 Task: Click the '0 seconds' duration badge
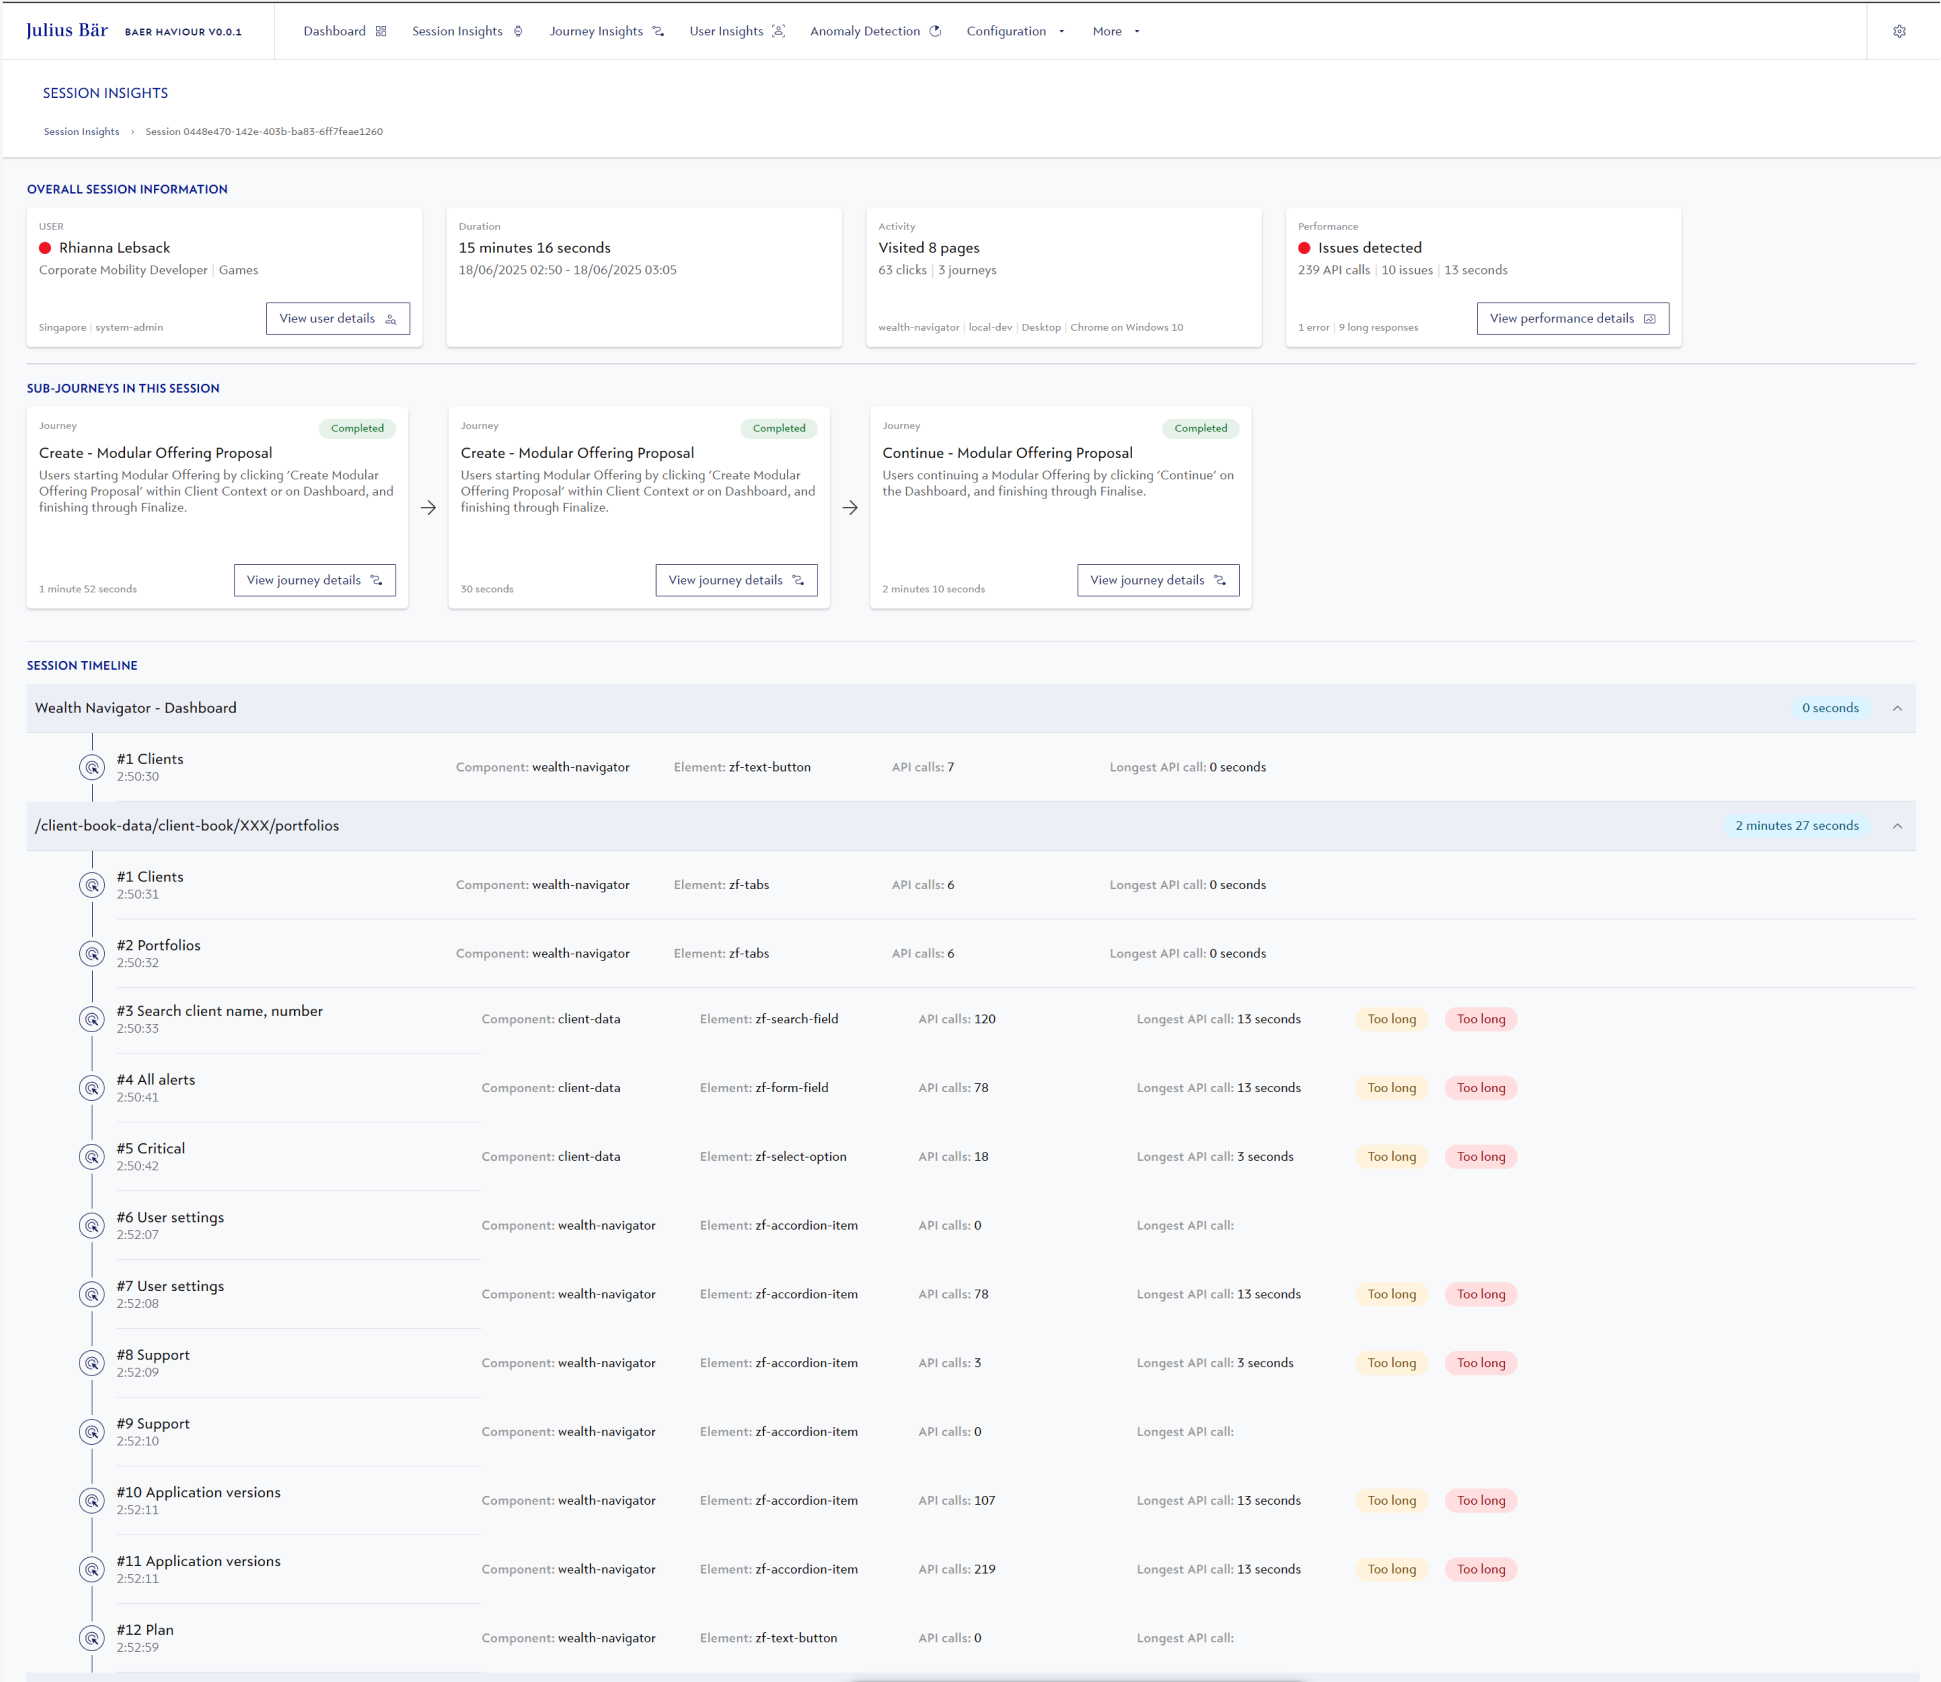point(1830,708)
